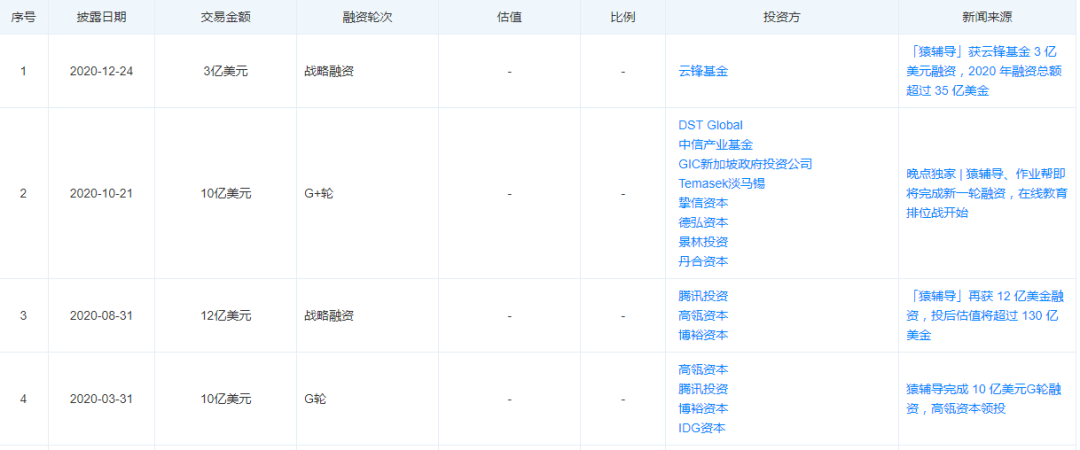Click the 融资轮次 column header
Image resolution: width=1080 pixels, height=450 pixels.
coord(368,17)
